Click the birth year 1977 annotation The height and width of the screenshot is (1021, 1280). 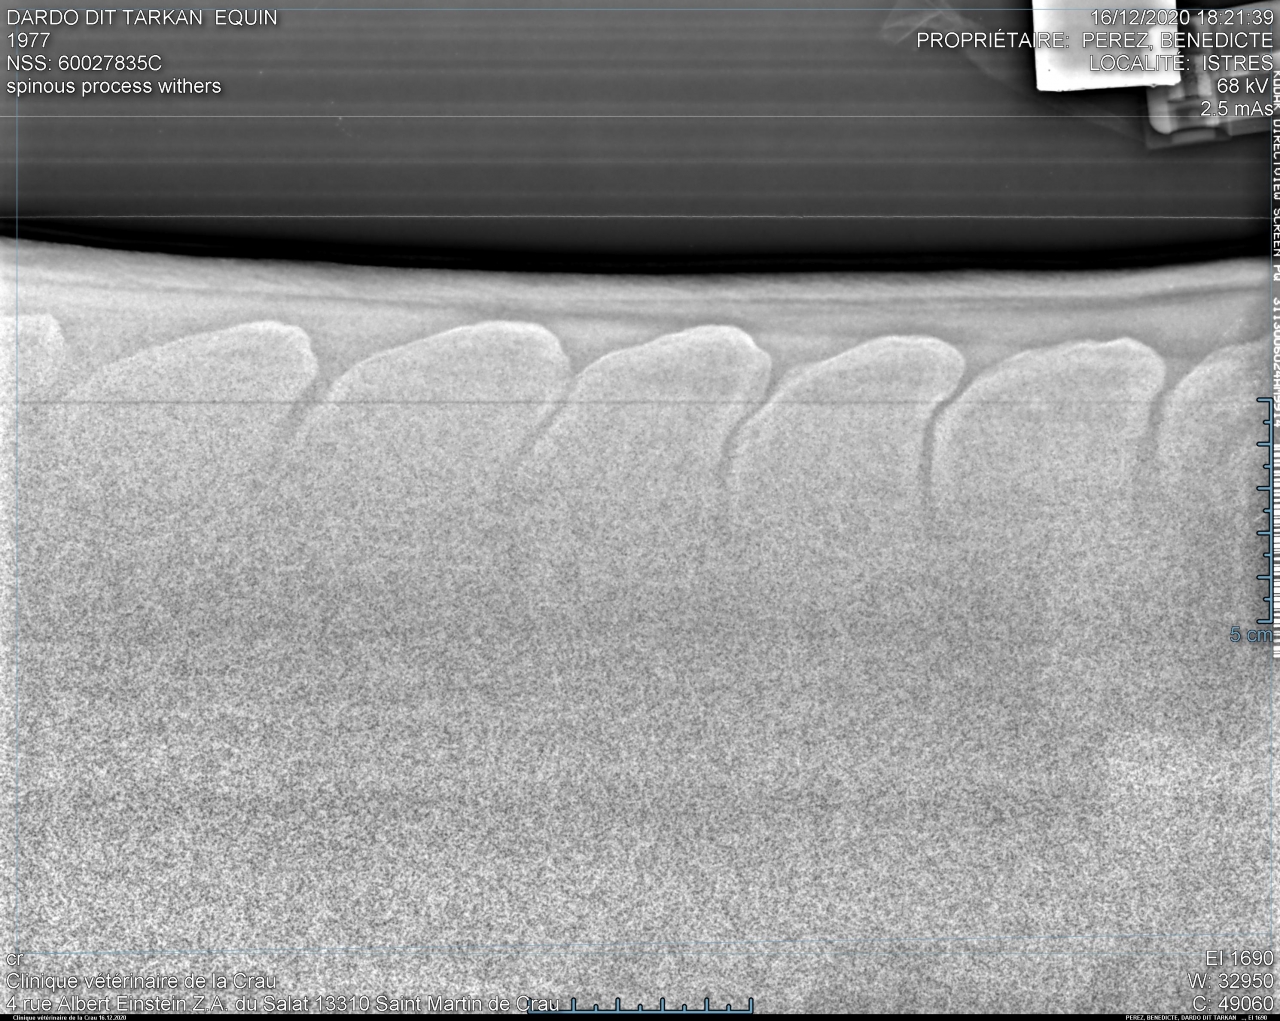pos(28,40)
